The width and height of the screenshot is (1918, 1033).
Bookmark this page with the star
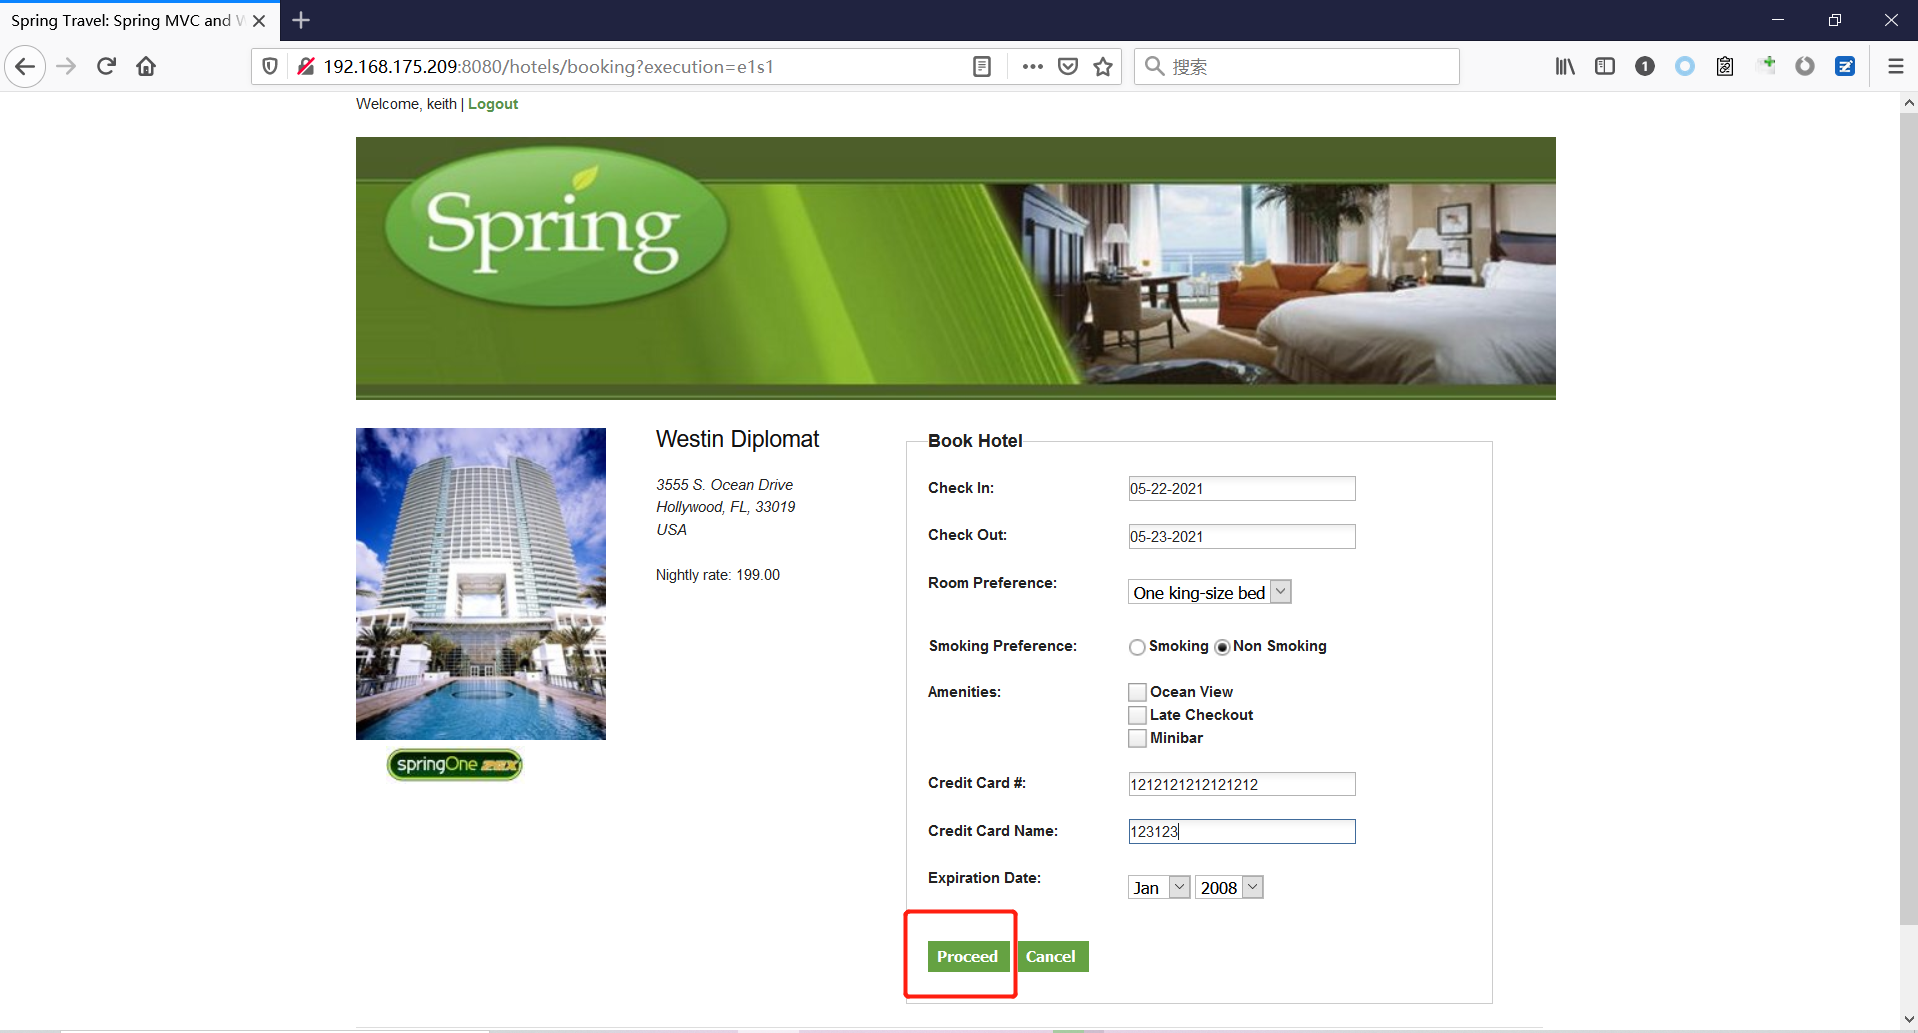(1103, 67)
